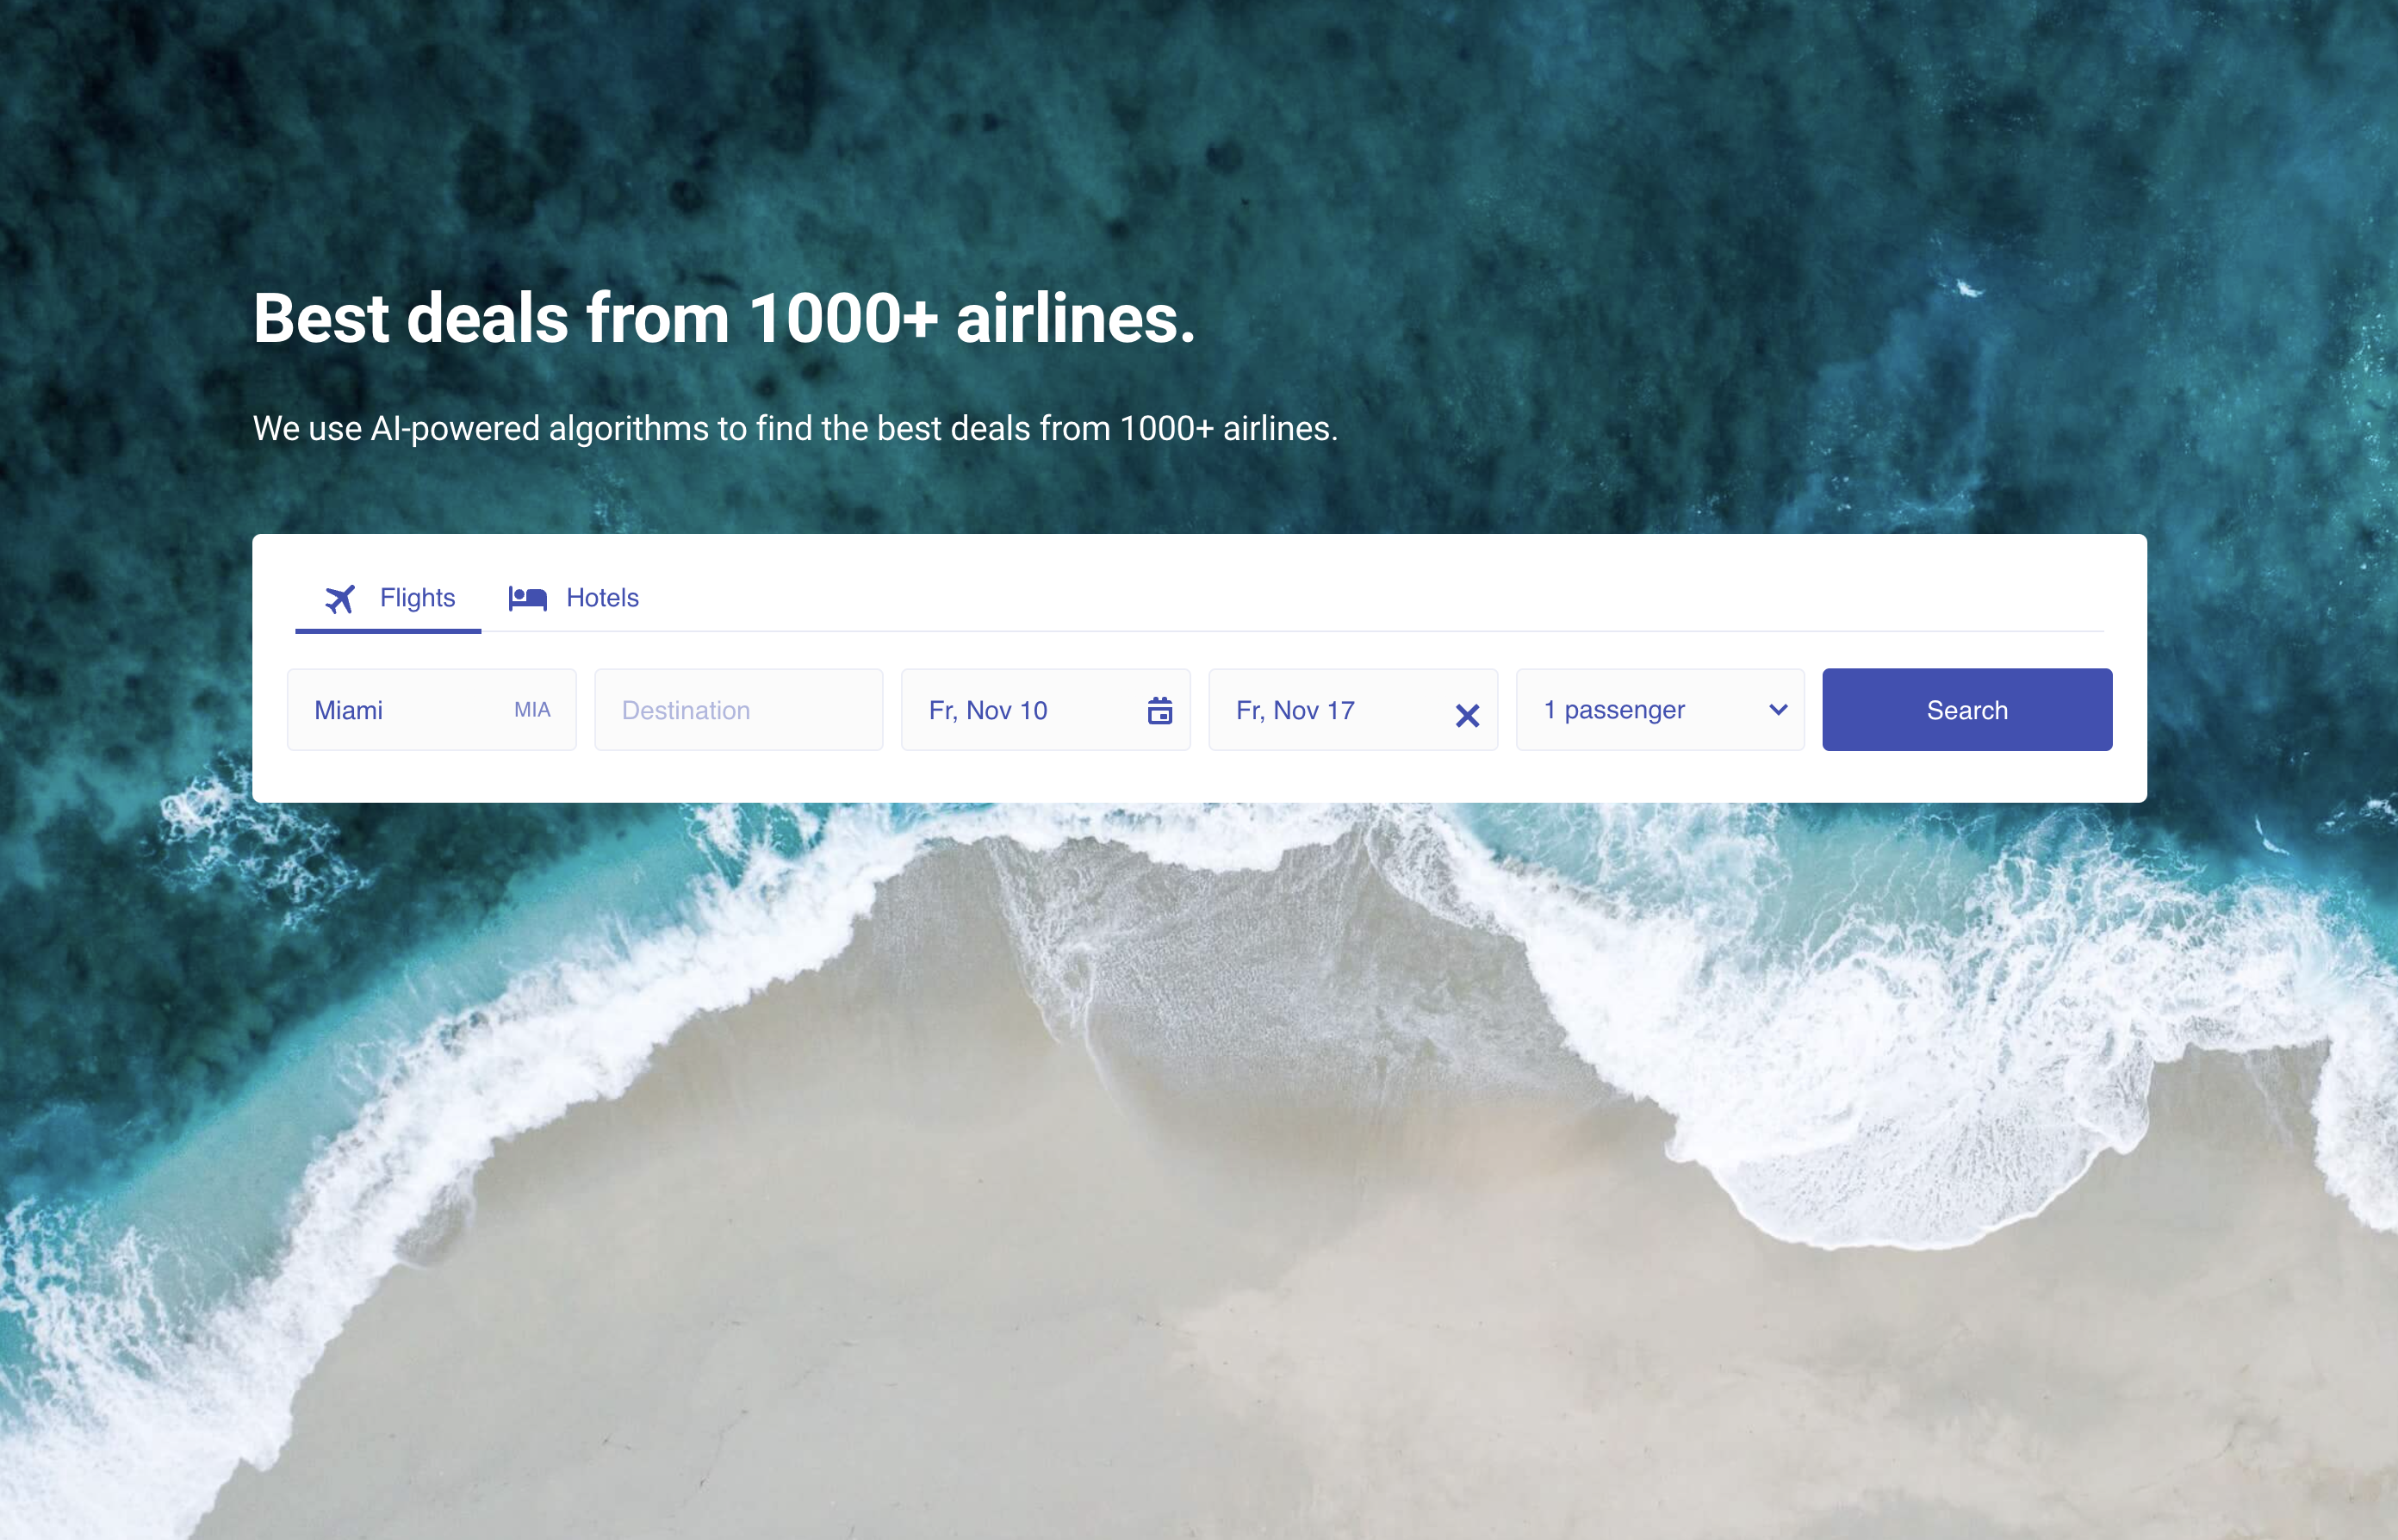The image size is (2398, 1540).
Task: Click the bed icon beside Hotels
Action: tap(527, 598)
